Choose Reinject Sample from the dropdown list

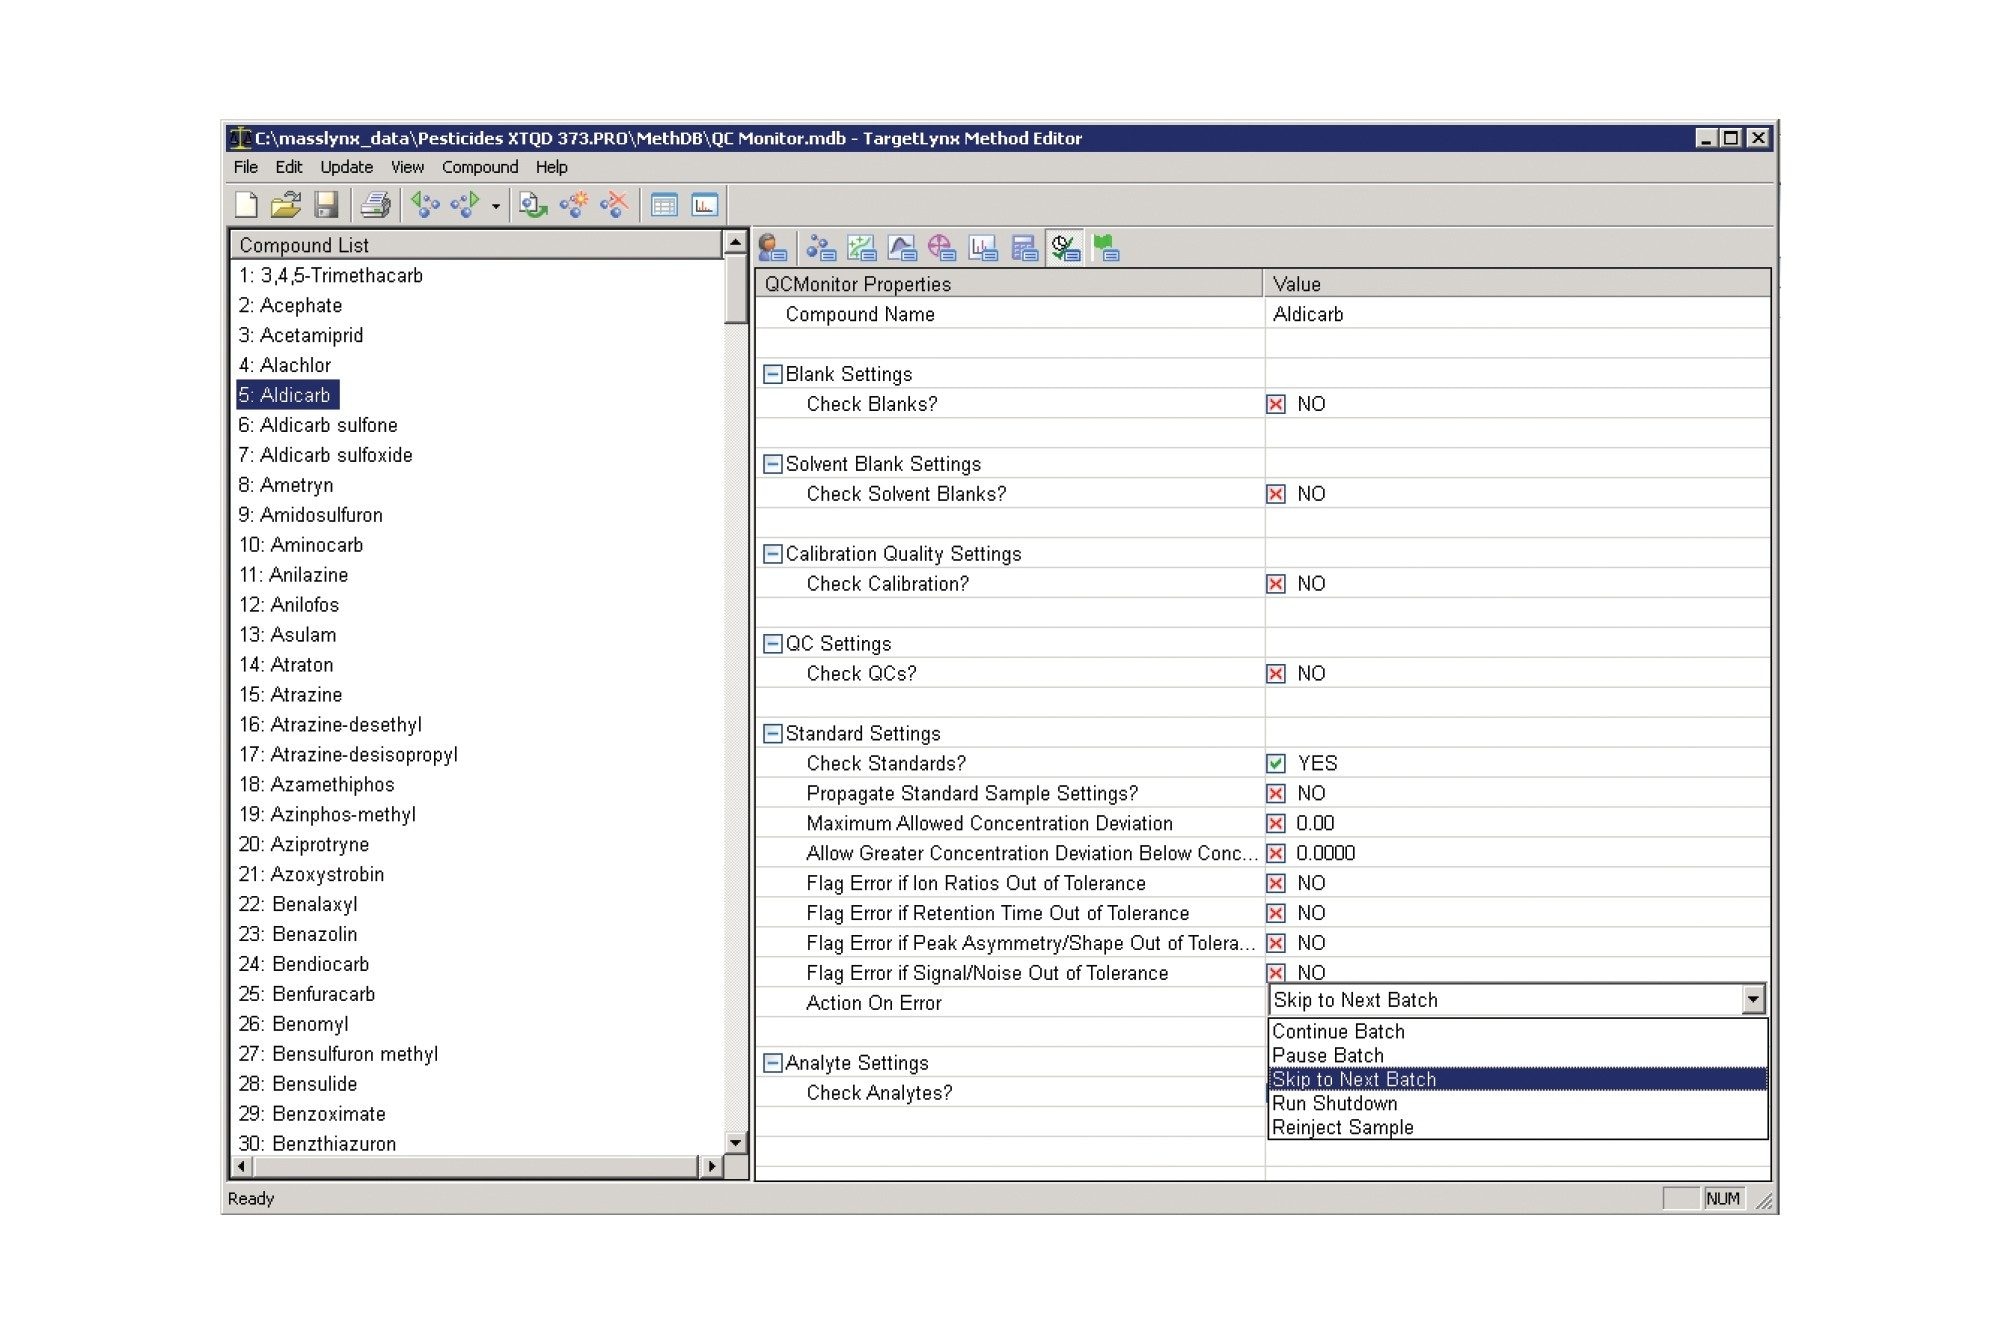point(1518,1128)
